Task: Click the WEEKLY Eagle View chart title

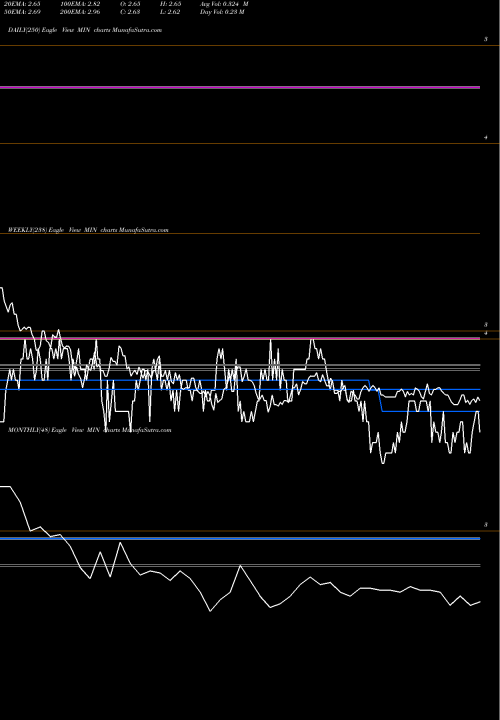Action: [88, 230]
